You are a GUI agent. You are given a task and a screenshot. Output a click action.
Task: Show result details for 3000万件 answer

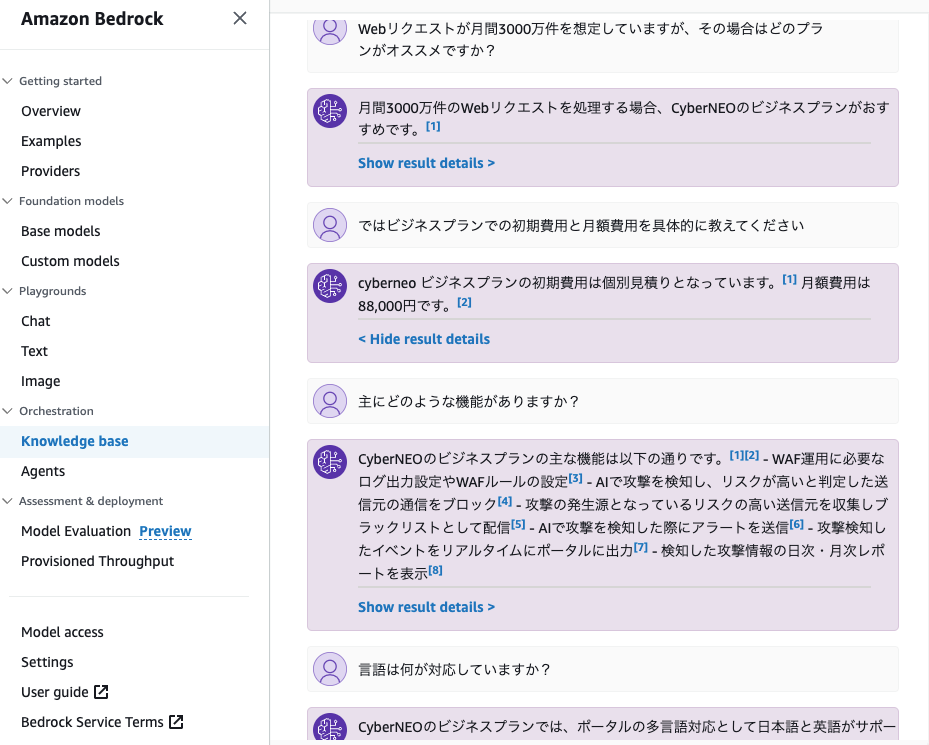tap(426, 163)
